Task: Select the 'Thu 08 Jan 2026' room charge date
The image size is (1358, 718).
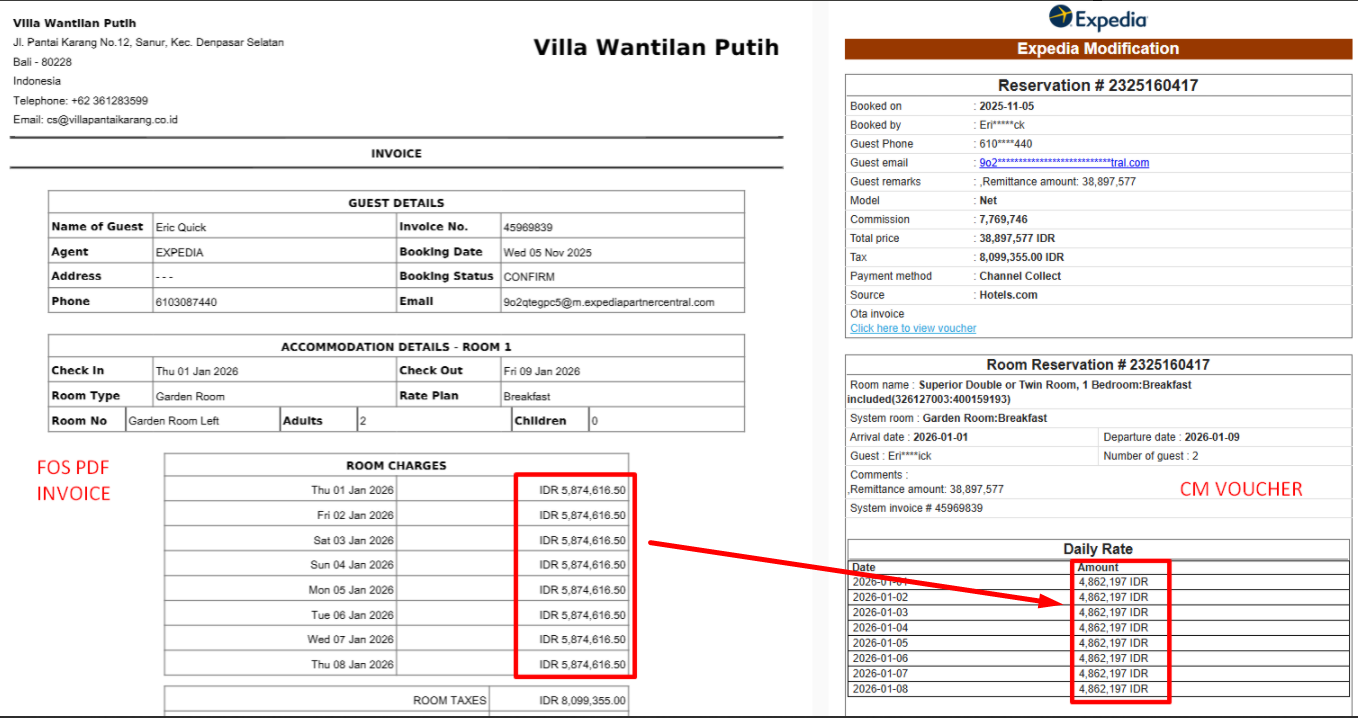Action: (x=353, y=665)
